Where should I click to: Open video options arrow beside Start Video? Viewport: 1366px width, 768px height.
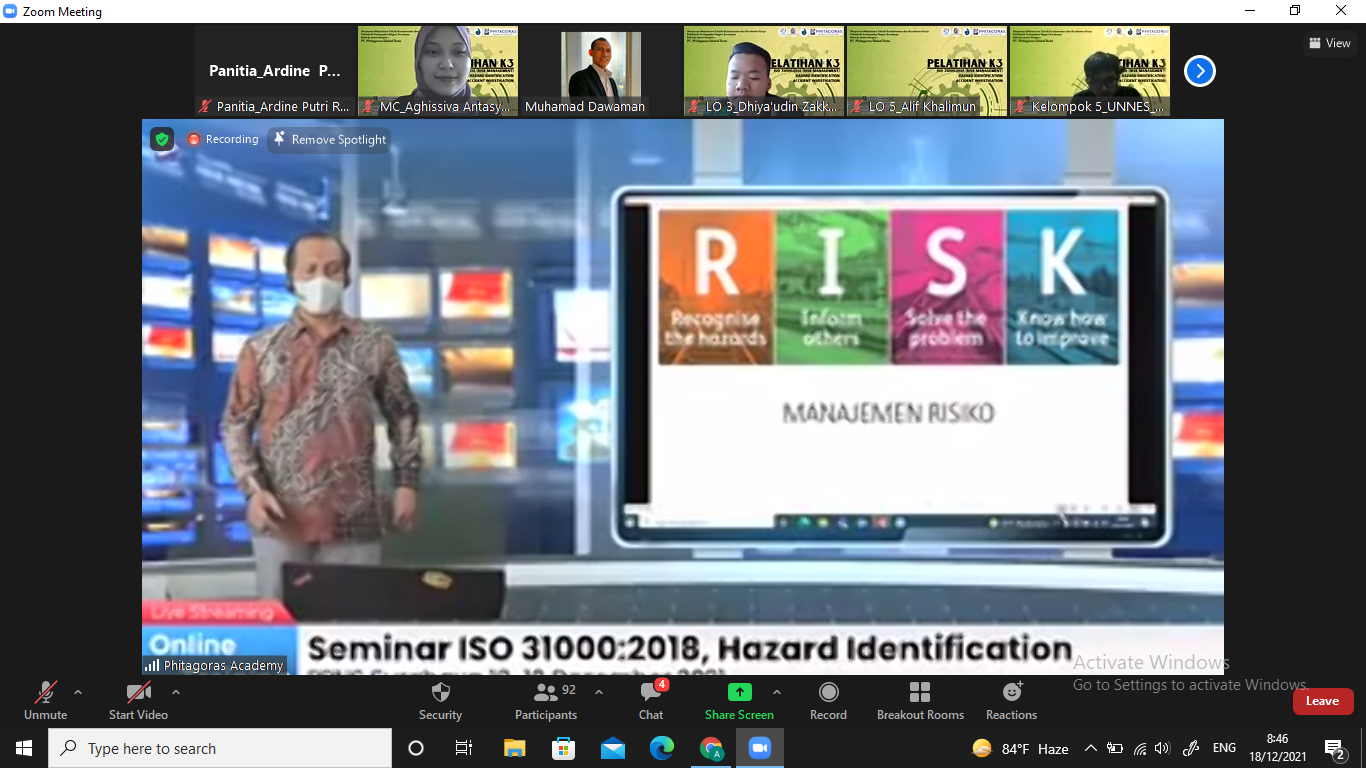pos(176,692)
